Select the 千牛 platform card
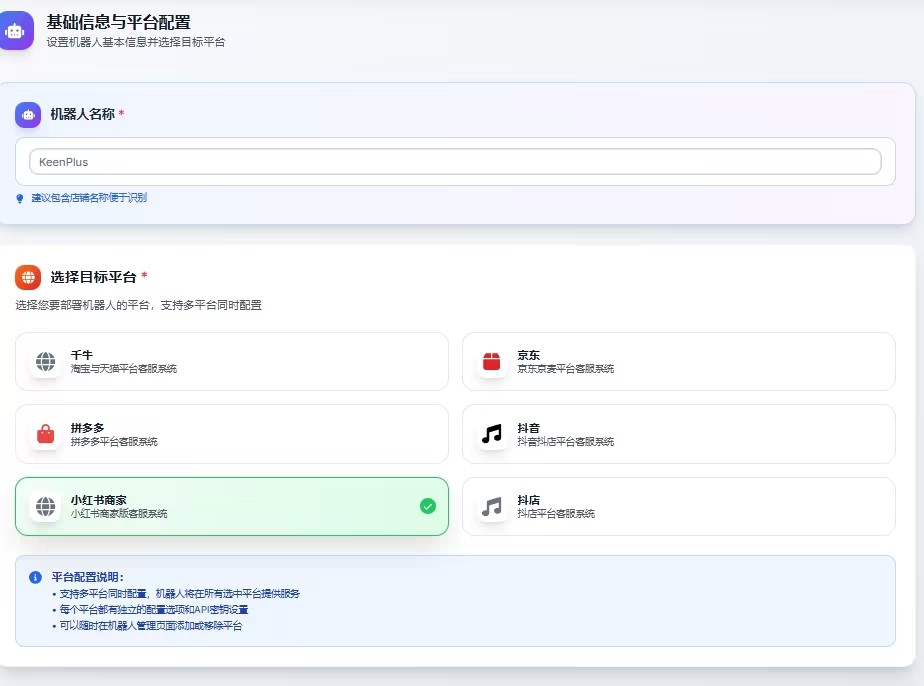Viewport: 924px width, 686px height. point(231,361)
